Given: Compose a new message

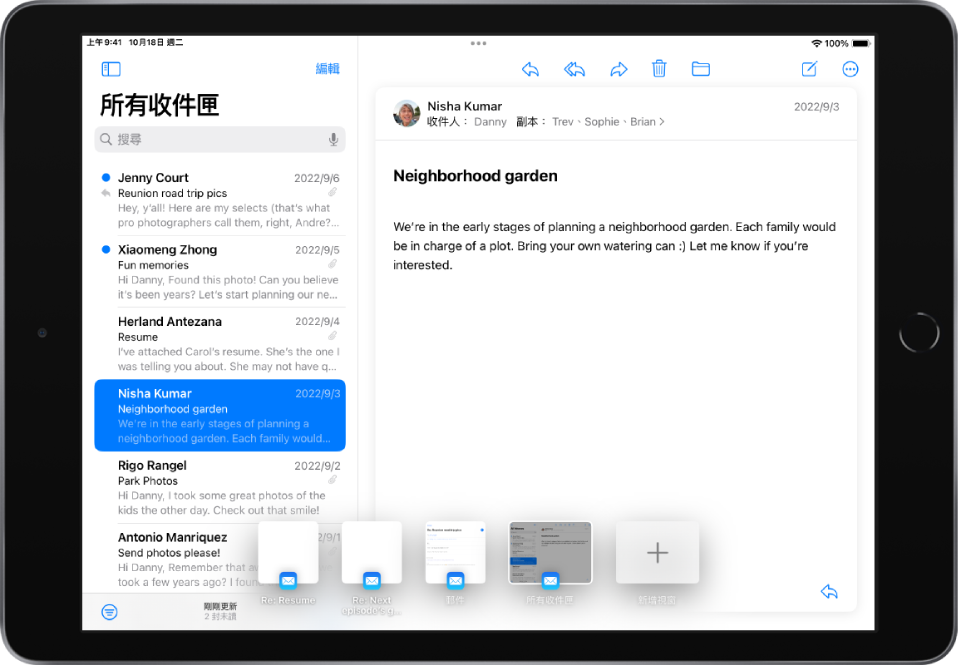Looking at the screenshot, I should tap(809, 69).
